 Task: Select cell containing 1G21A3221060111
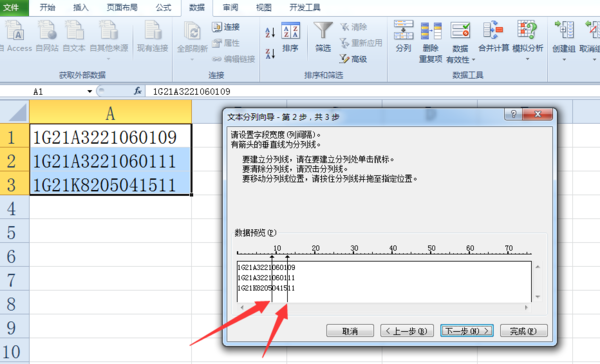point(110,160)
